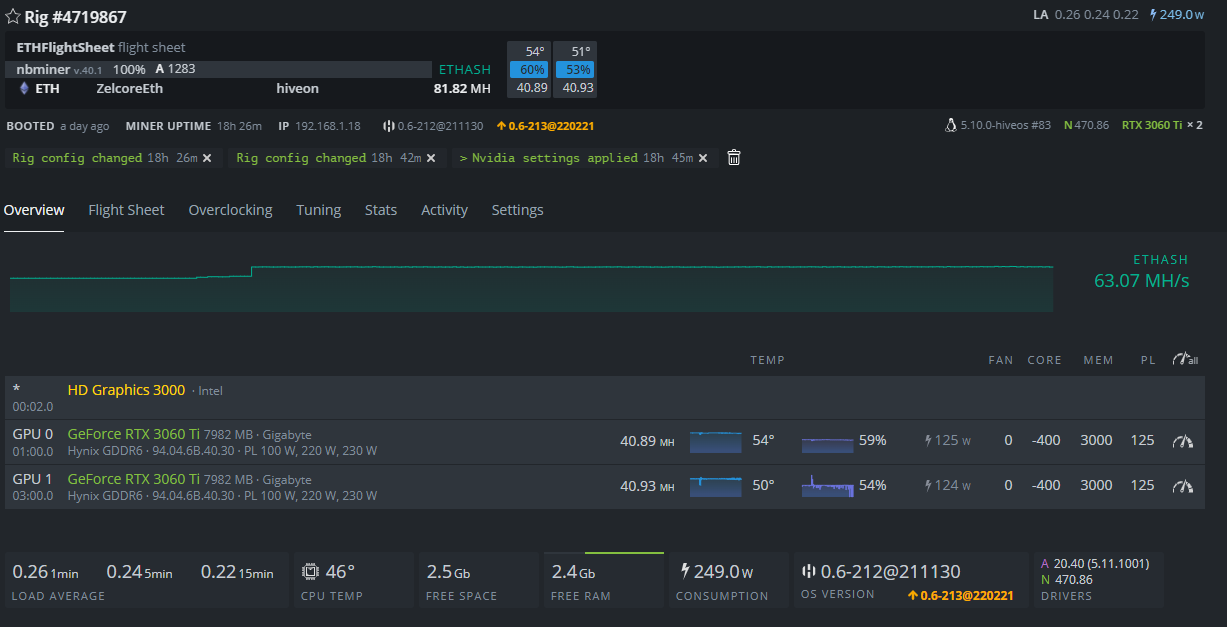The width and height of the screenshot is (1227, 627).
Task: Switch to the Flight Sheet tab
Action: 126,210
